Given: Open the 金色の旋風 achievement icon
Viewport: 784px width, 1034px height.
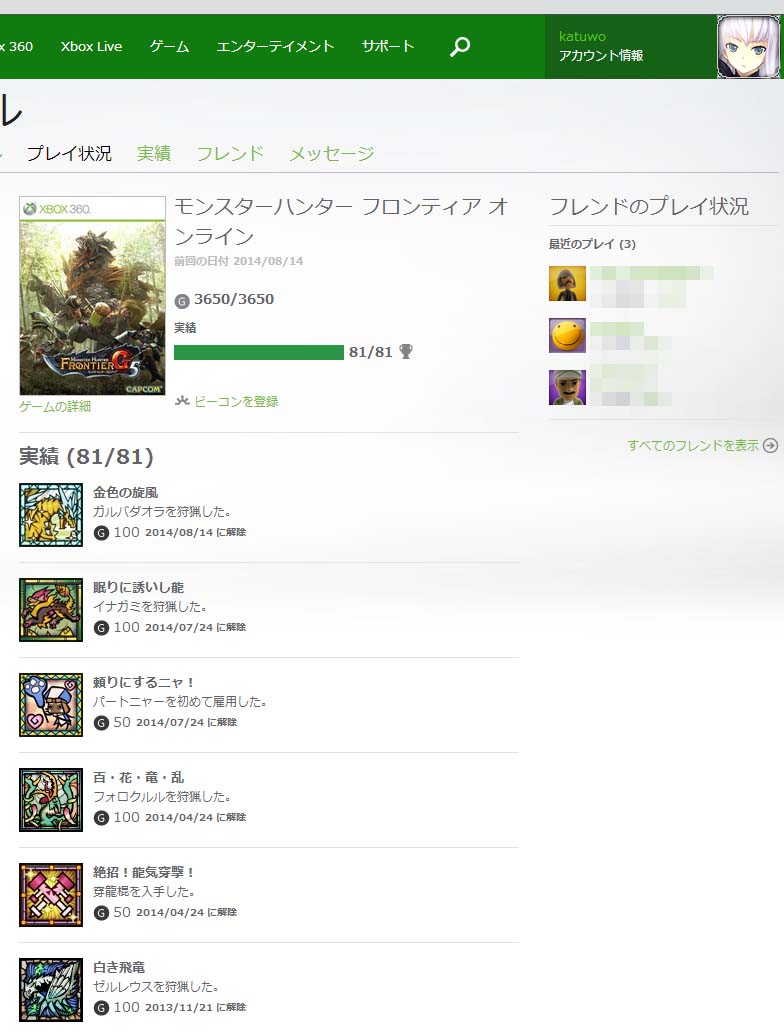Looking at the screenshot, I should (51, 515).
